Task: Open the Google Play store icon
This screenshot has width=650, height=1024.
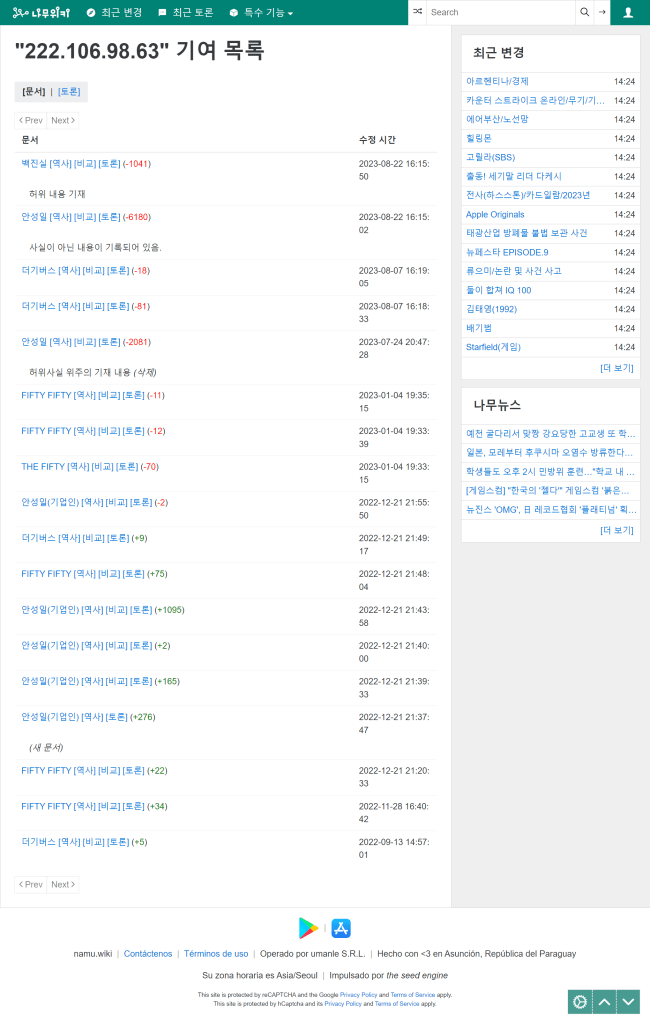Action: pyautogui.click(x=308, y=928)
